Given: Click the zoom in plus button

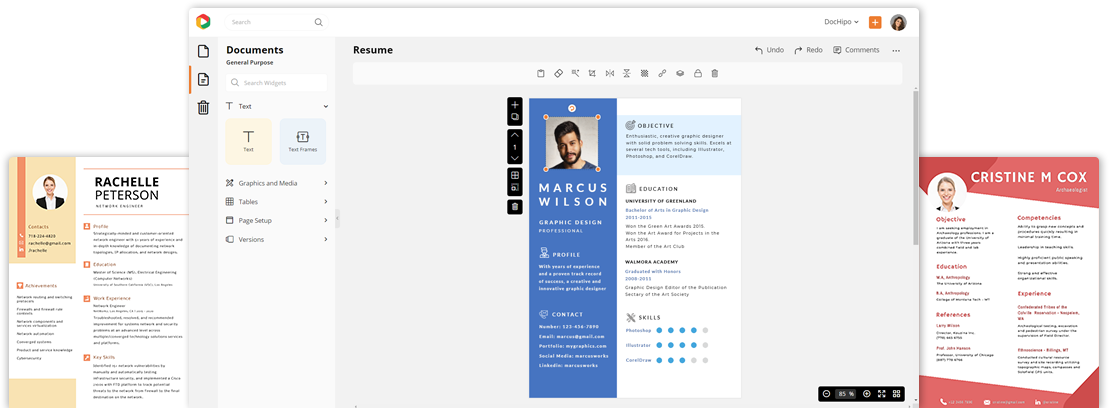Looking at the screenshot, I should coord(866,394).
